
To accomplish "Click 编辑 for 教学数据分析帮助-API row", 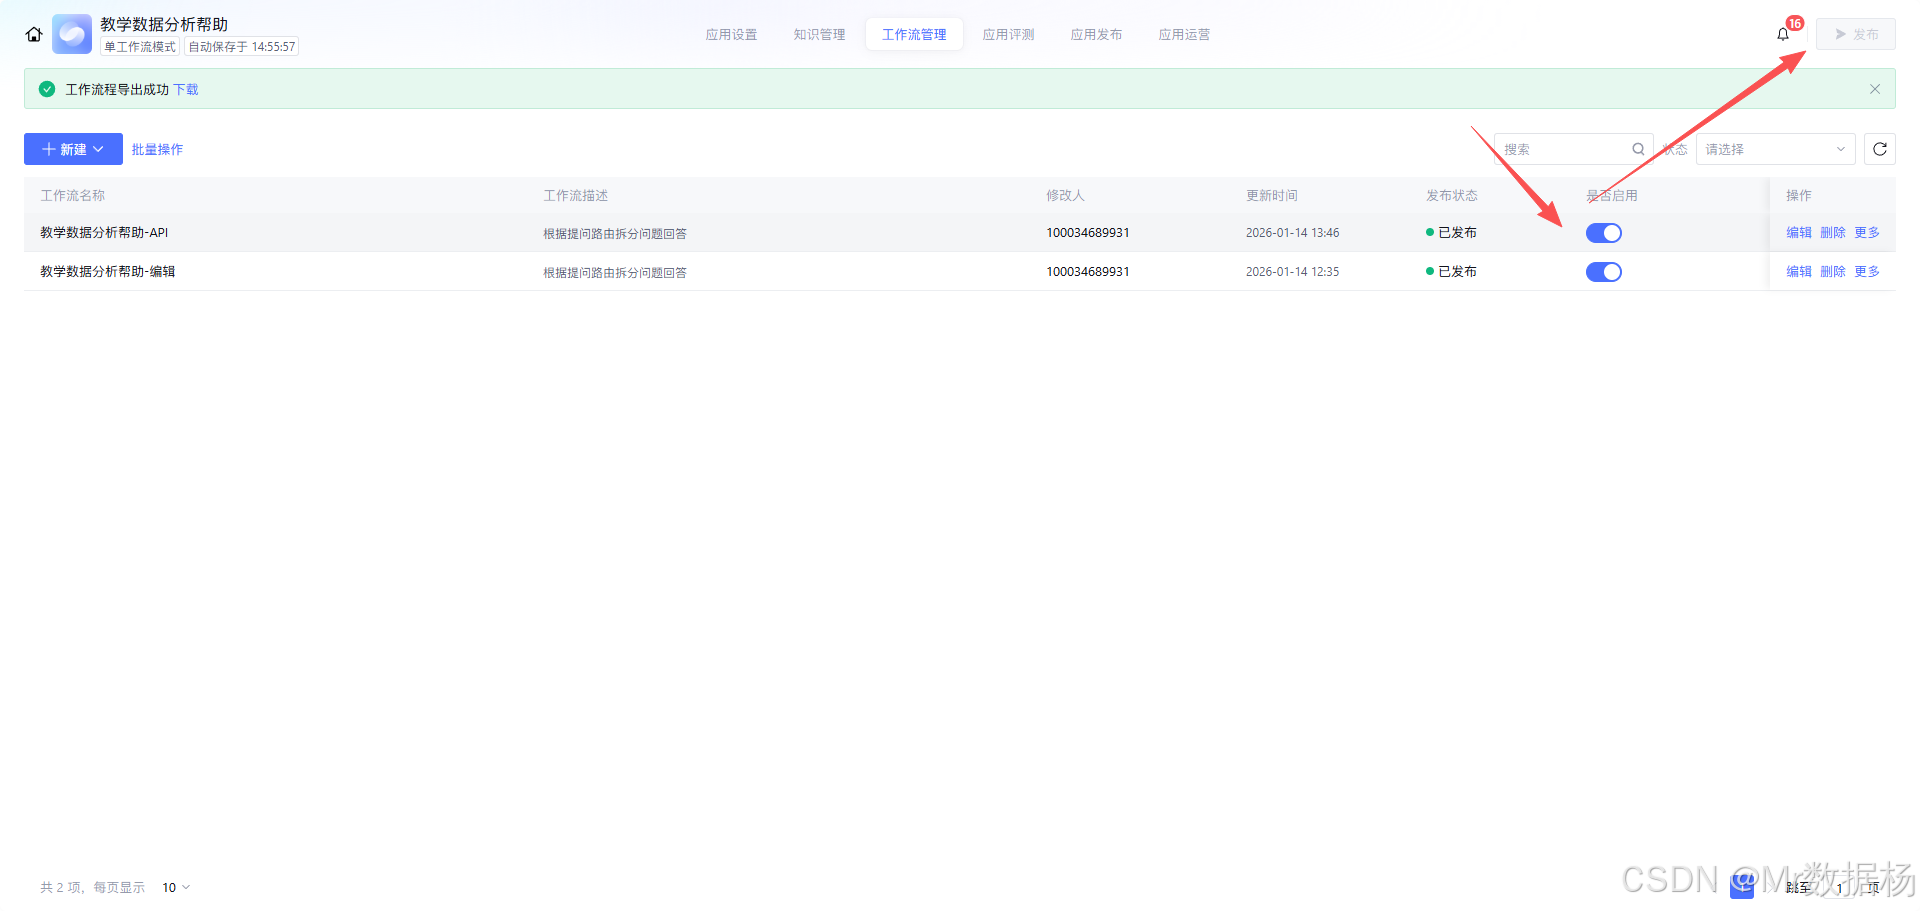I will [x=1799, y=232].
